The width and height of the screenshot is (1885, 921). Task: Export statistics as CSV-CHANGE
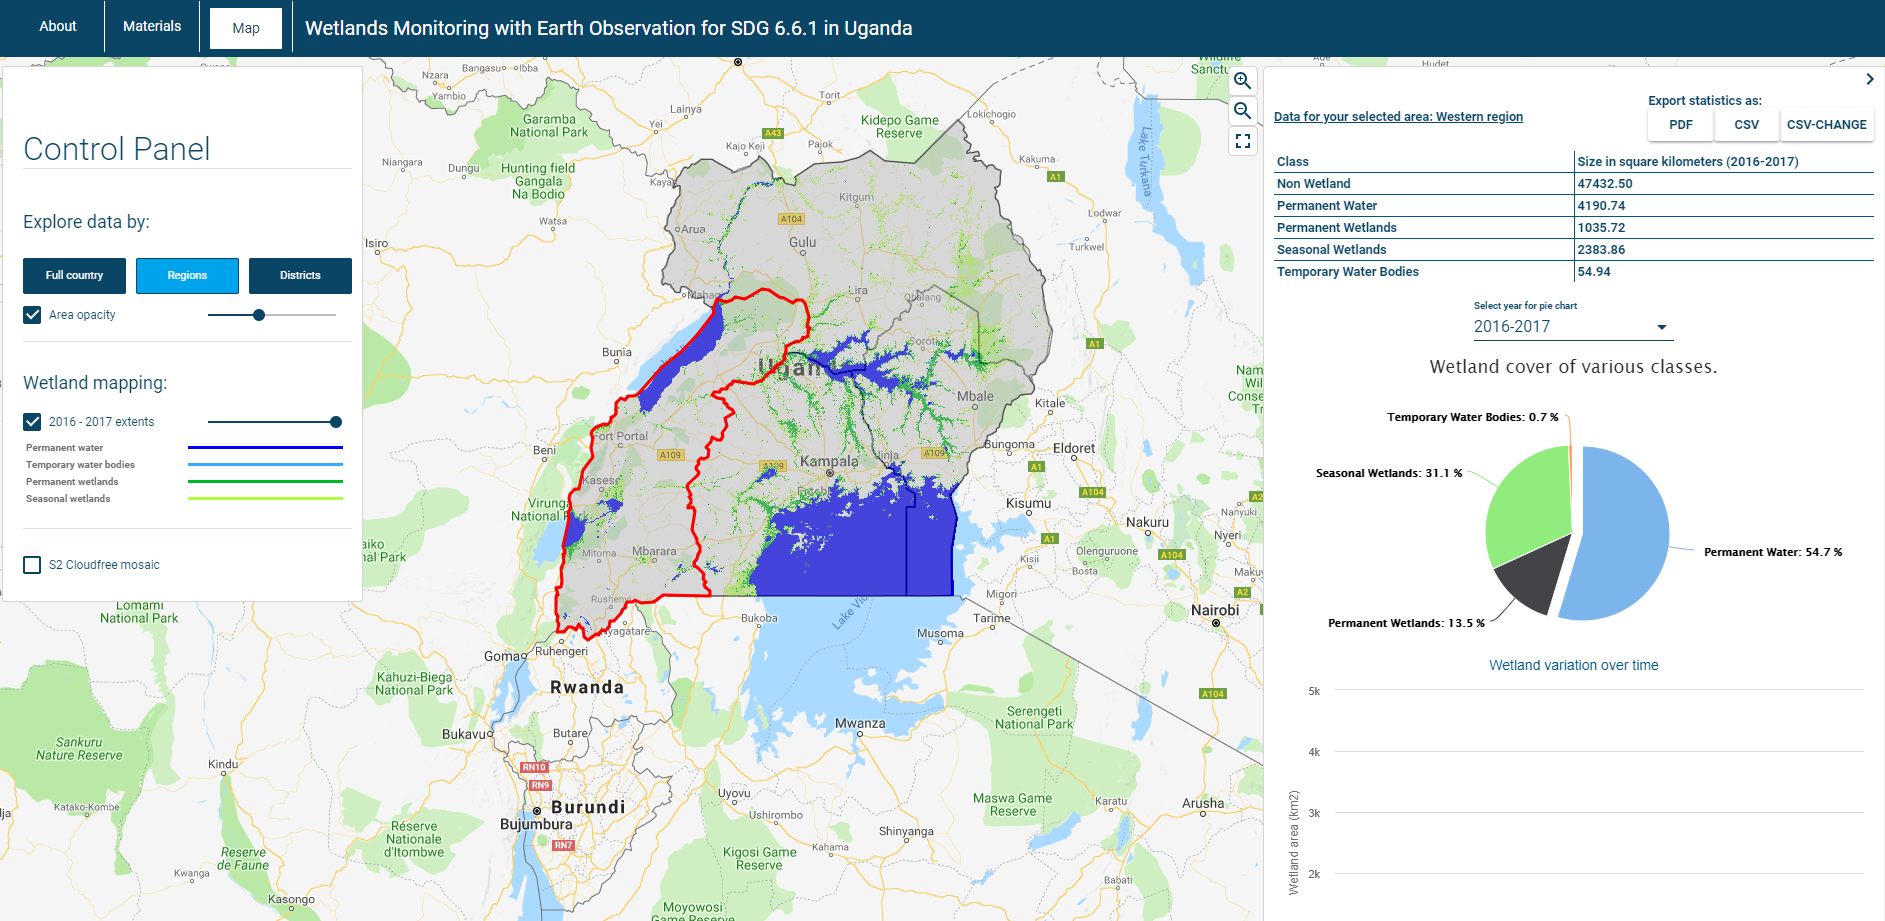coord(1827,125)
